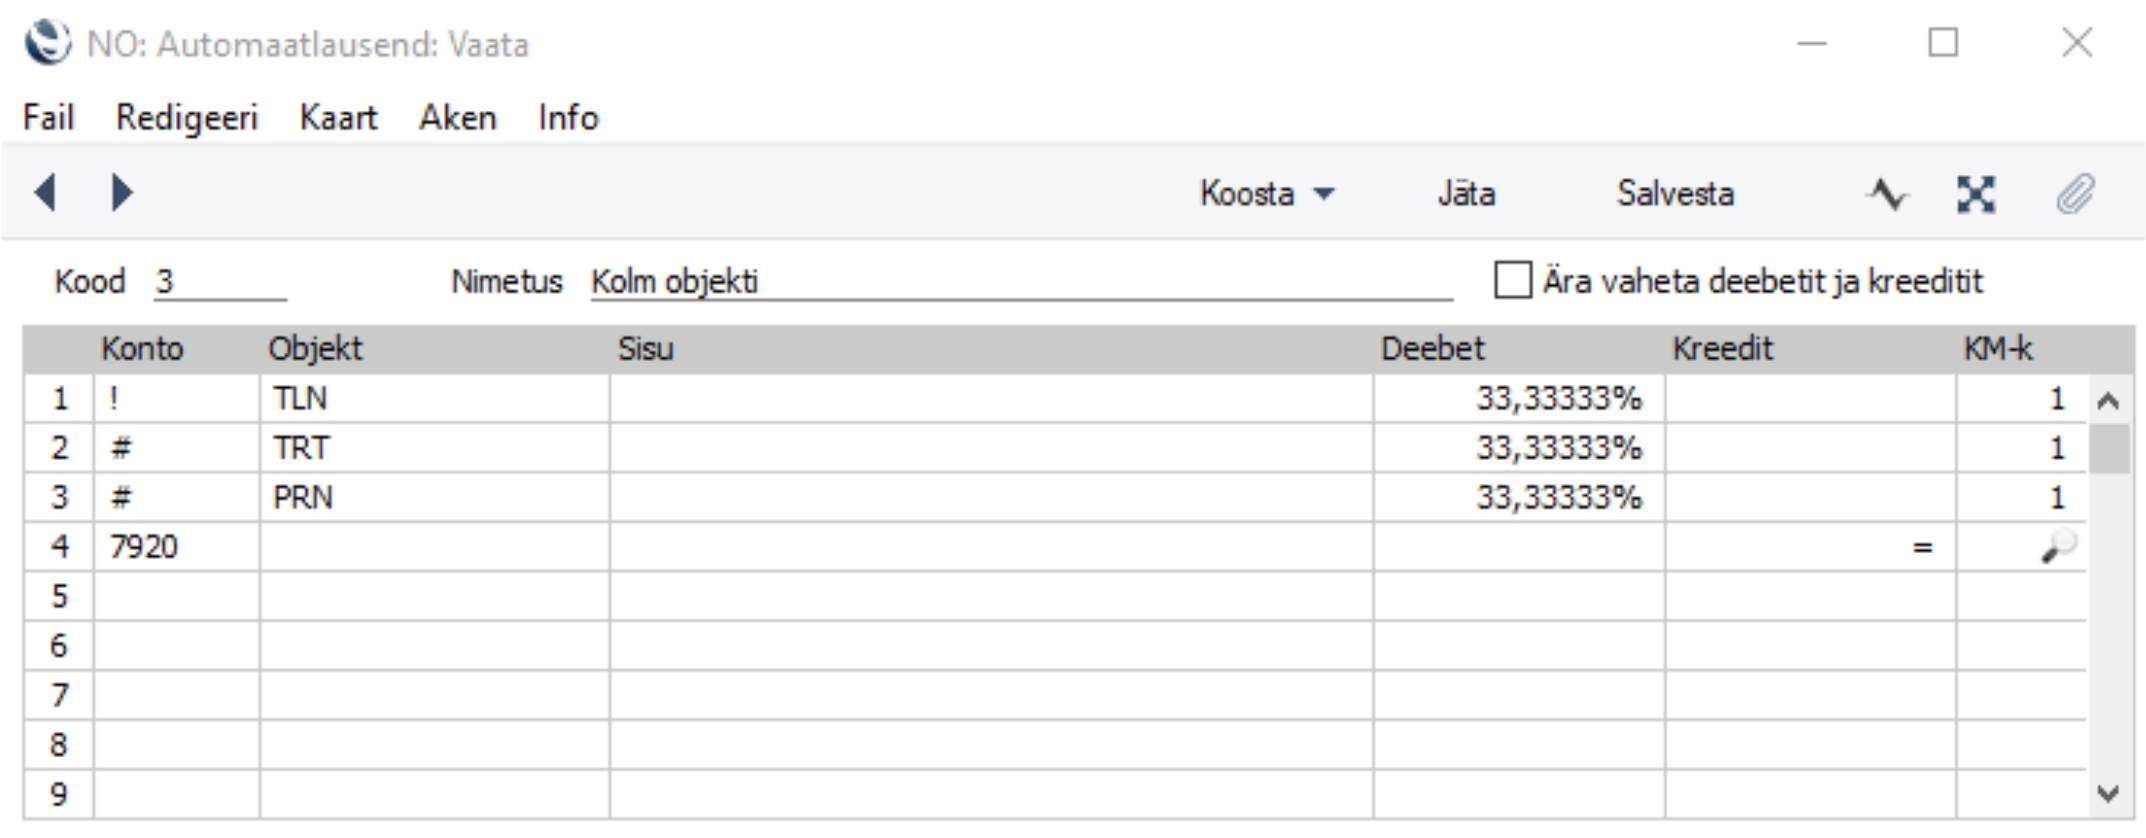
Task: Open the Redigeeri menu
Action: [x=187, y=118]
